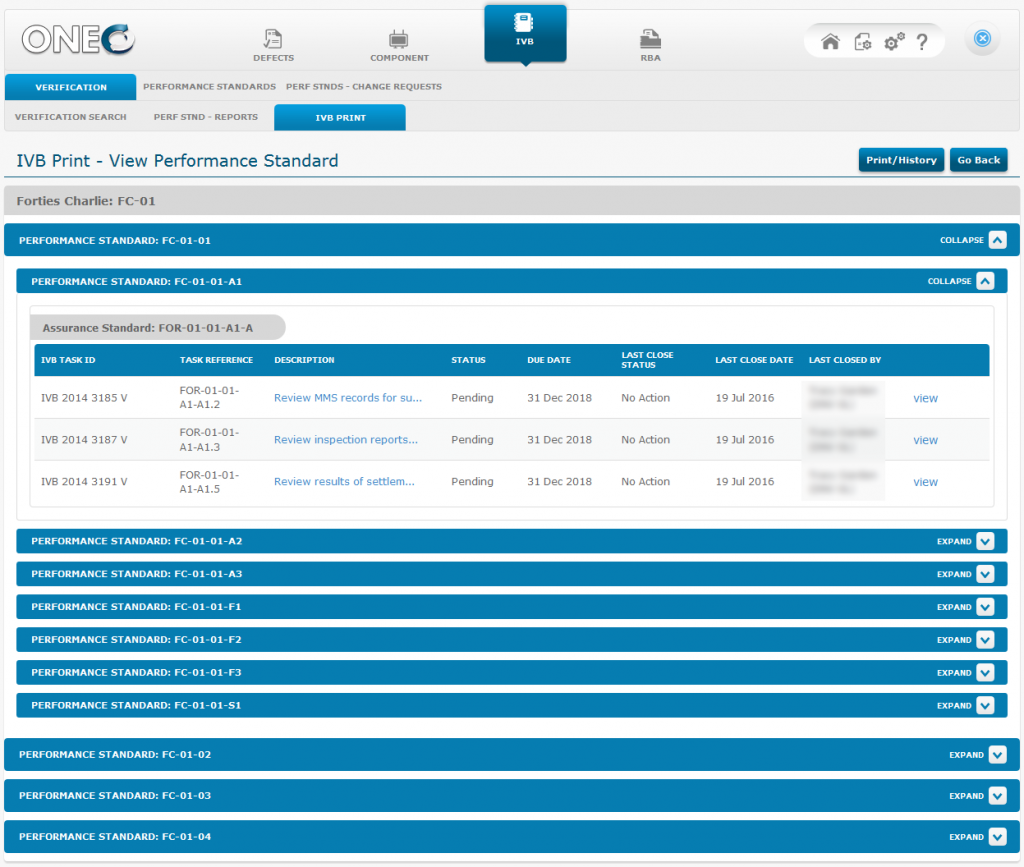Viewport: 1024px width, 867px height.
Task: Select cell IVB 2014 3191 V
Action: 84,481
